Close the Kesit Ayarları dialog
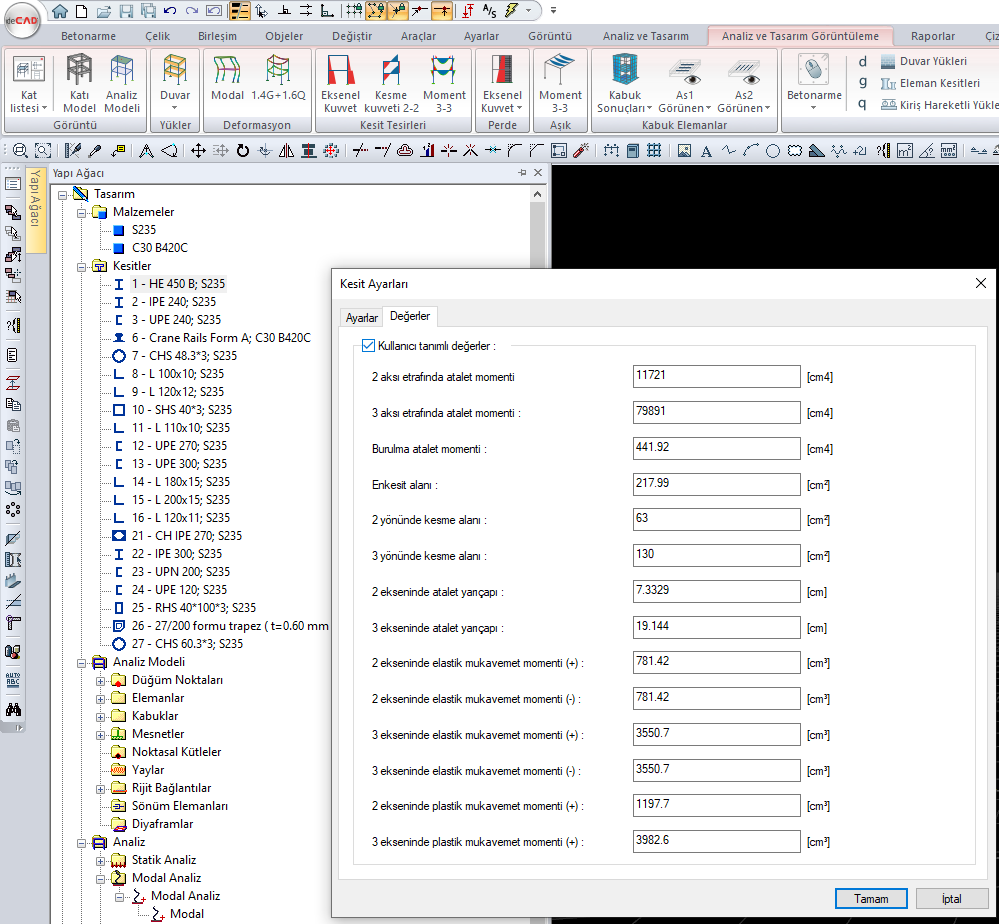999x924 pixels. 981,283
